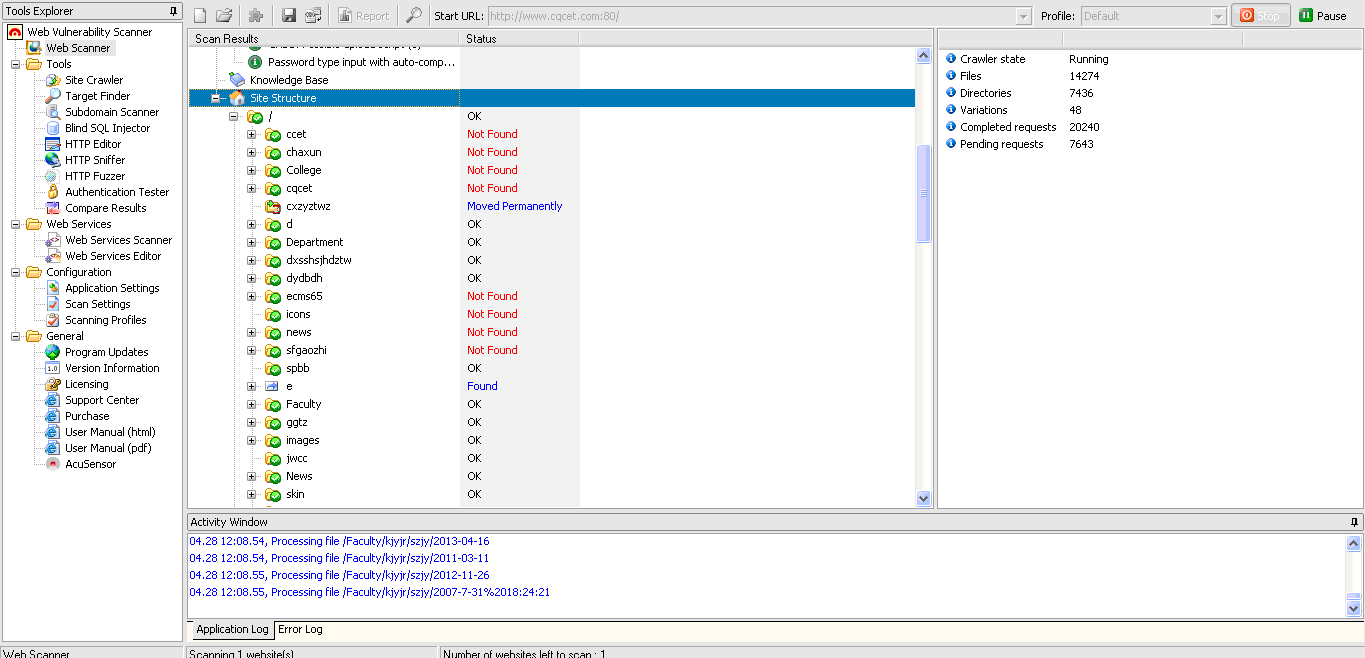Stop the scan with the Stop button
This screenshot has width=1365, height=658.
click(1260, 16)
